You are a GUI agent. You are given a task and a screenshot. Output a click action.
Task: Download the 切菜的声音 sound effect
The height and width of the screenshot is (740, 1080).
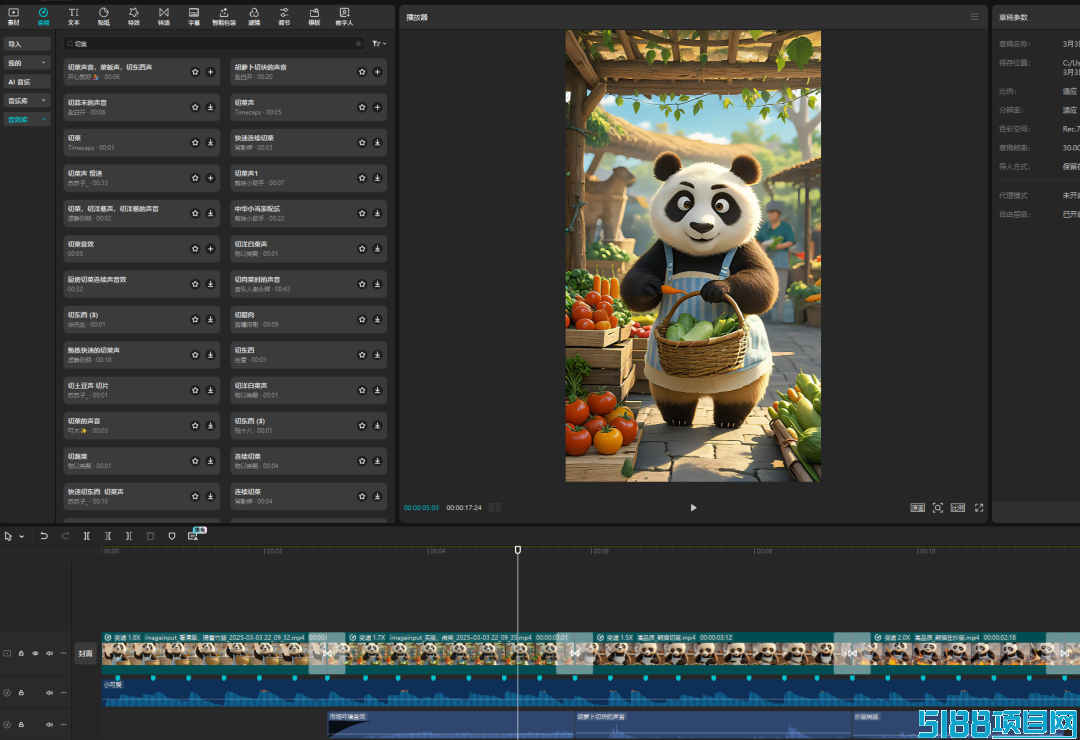[211, 426]
